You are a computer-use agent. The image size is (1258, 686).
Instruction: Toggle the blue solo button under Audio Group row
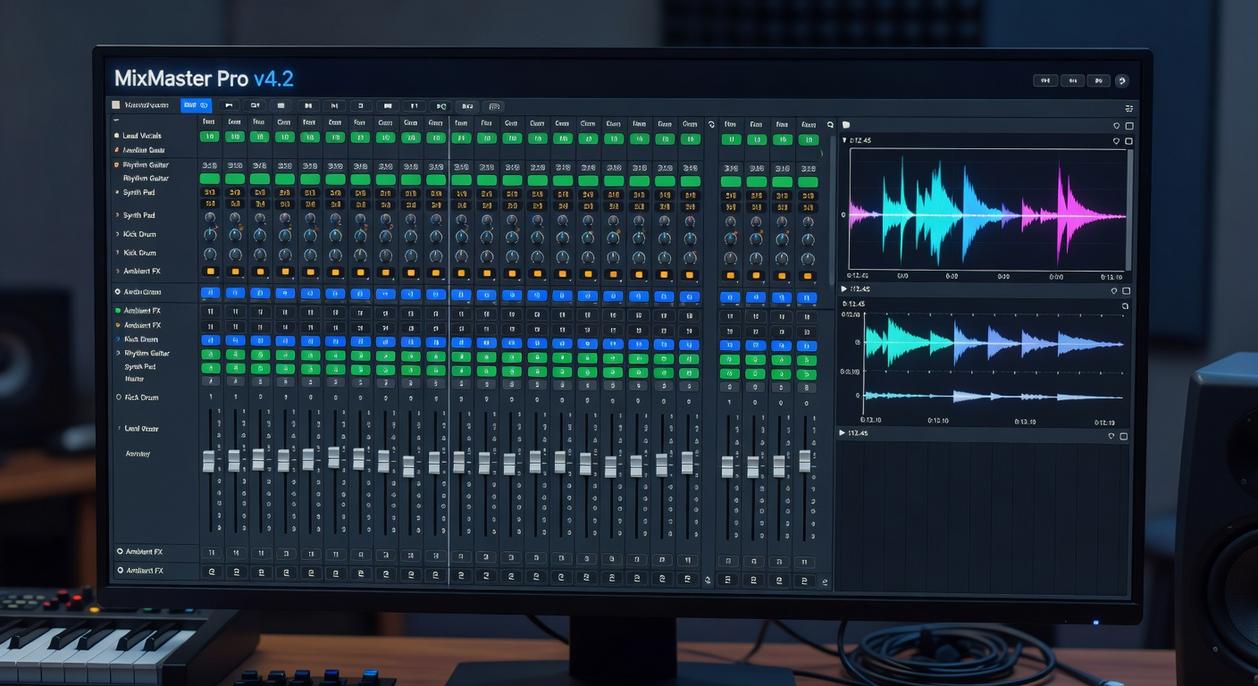click(x=209, y=295)
